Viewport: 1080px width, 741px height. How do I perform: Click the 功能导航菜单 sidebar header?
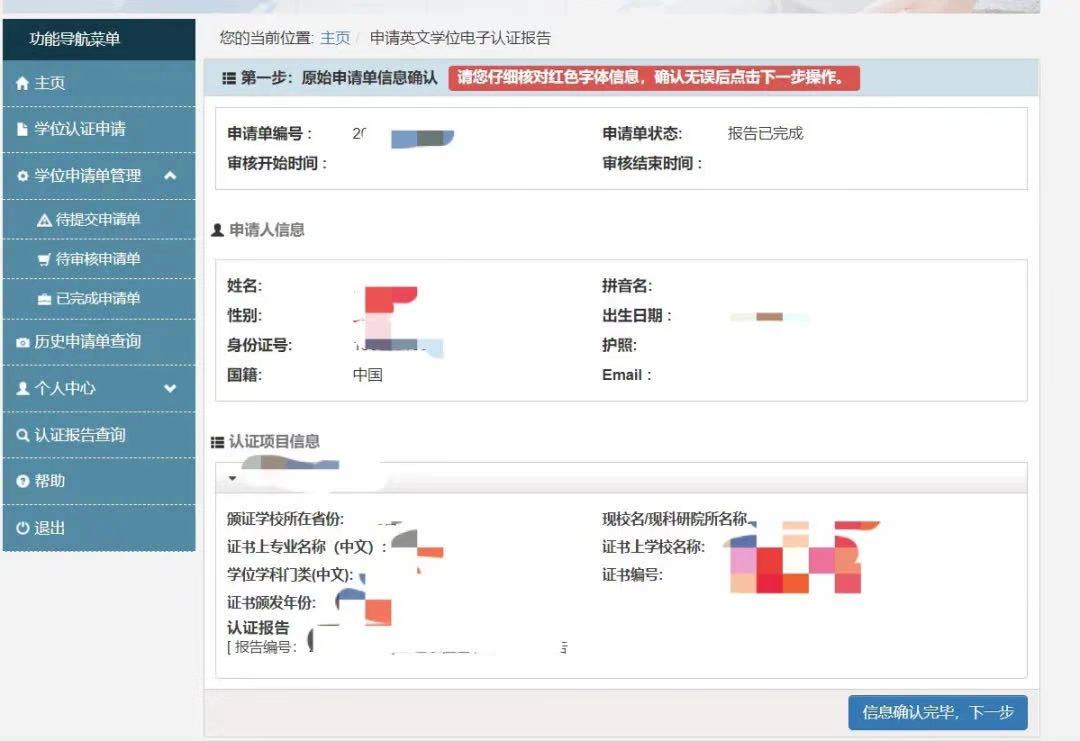click(x=75, y=39)
